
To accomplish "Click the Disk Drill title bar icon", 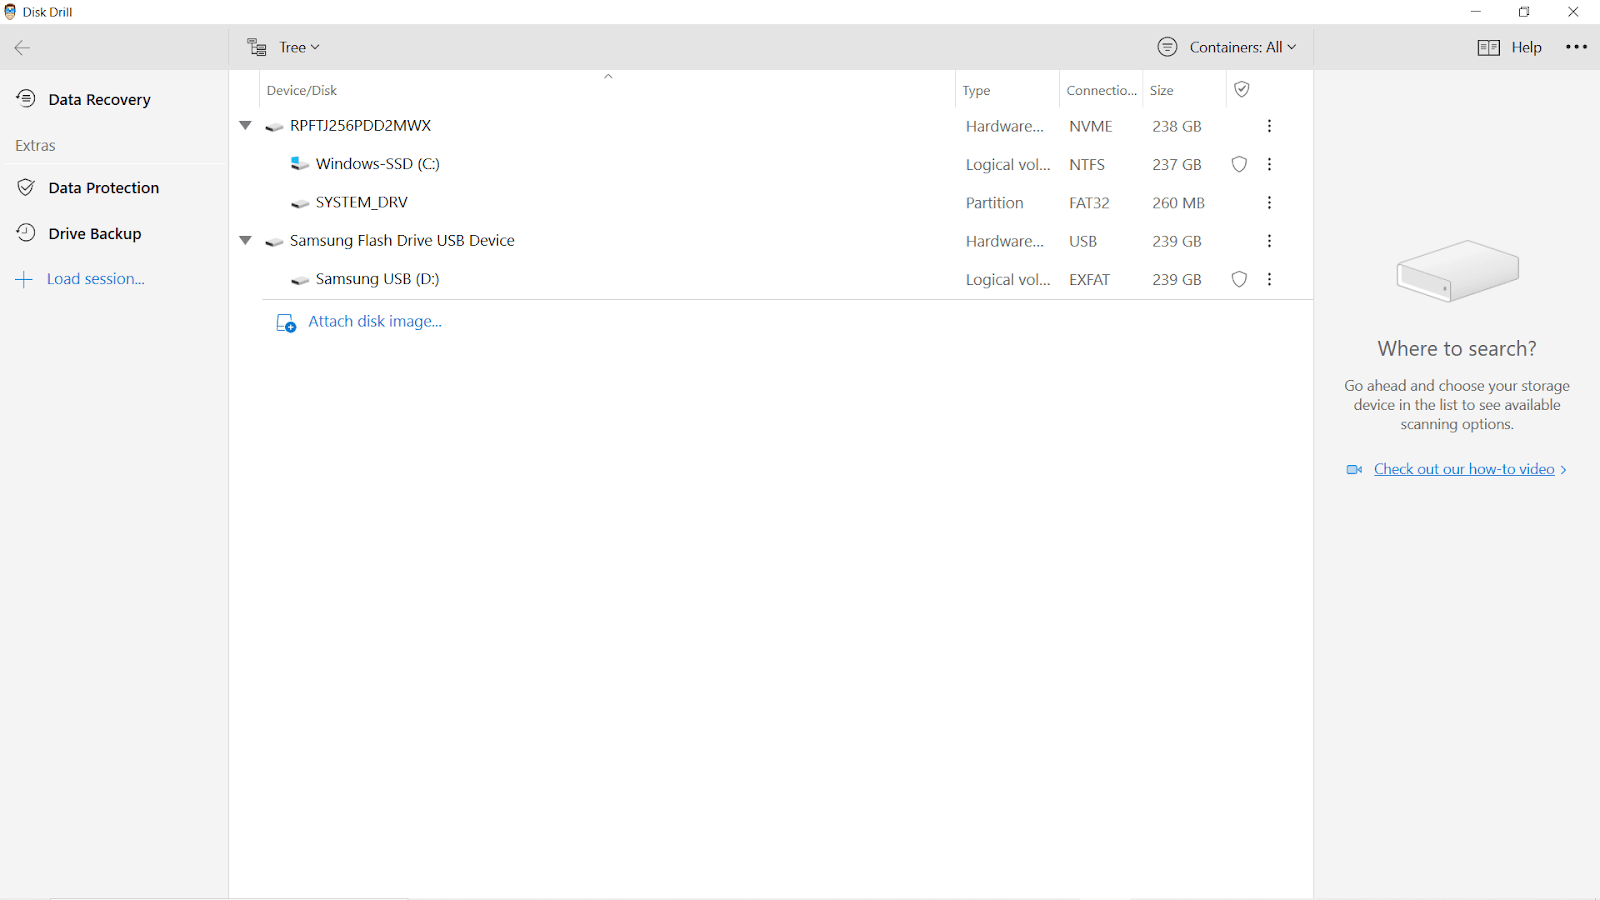I will pos(10,12).
